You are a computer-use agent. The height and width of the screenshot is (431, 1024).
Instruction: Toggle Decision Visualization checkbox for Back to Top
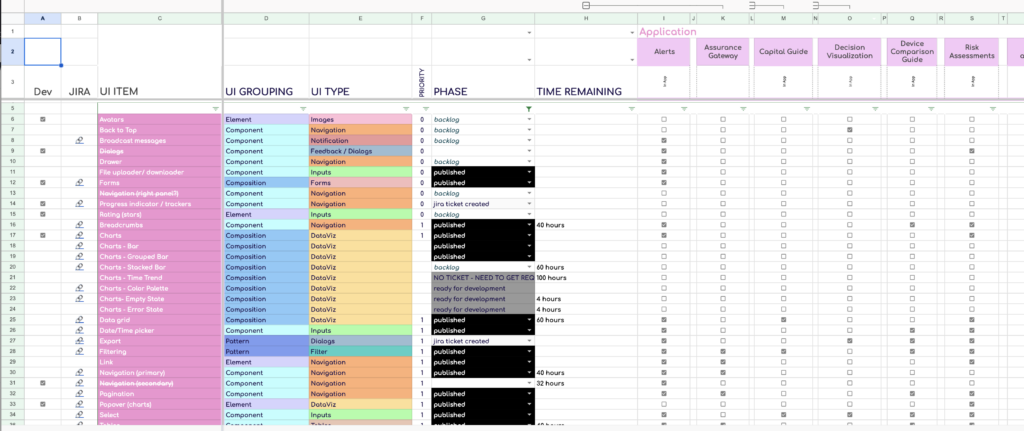[x=849, y=130]
